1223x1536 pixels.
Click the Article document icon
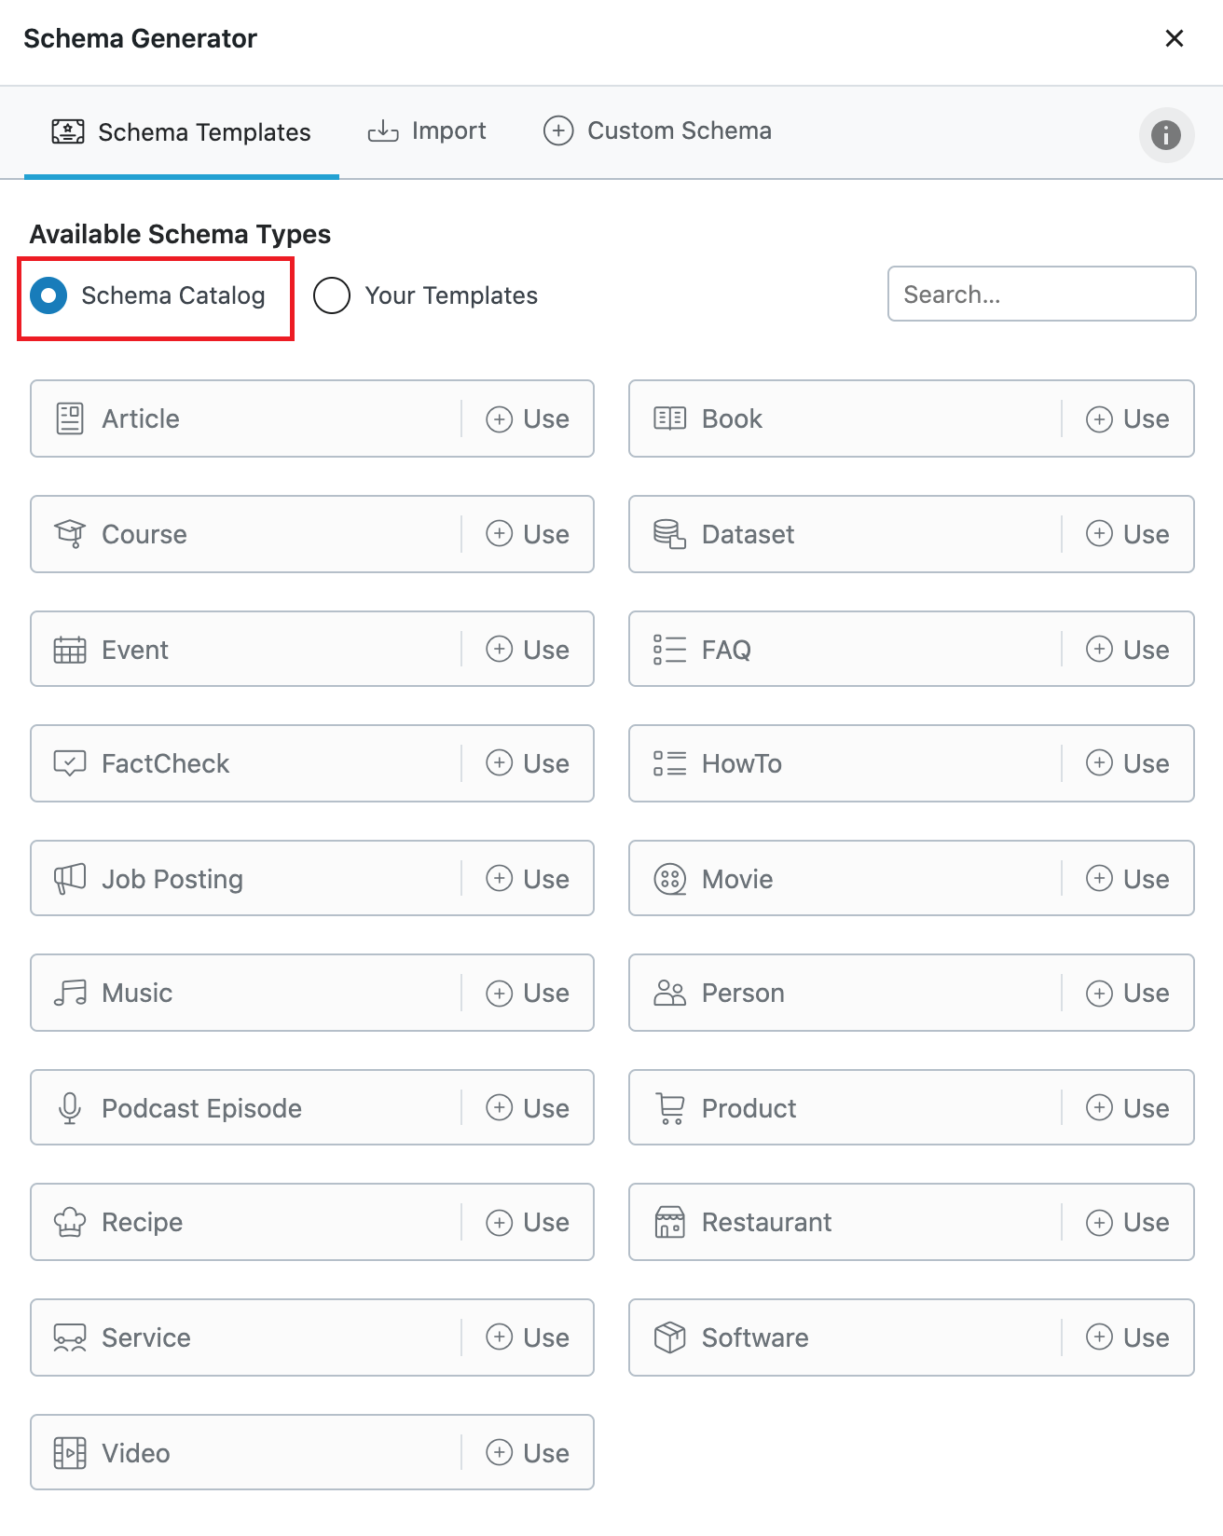point(70,419)
